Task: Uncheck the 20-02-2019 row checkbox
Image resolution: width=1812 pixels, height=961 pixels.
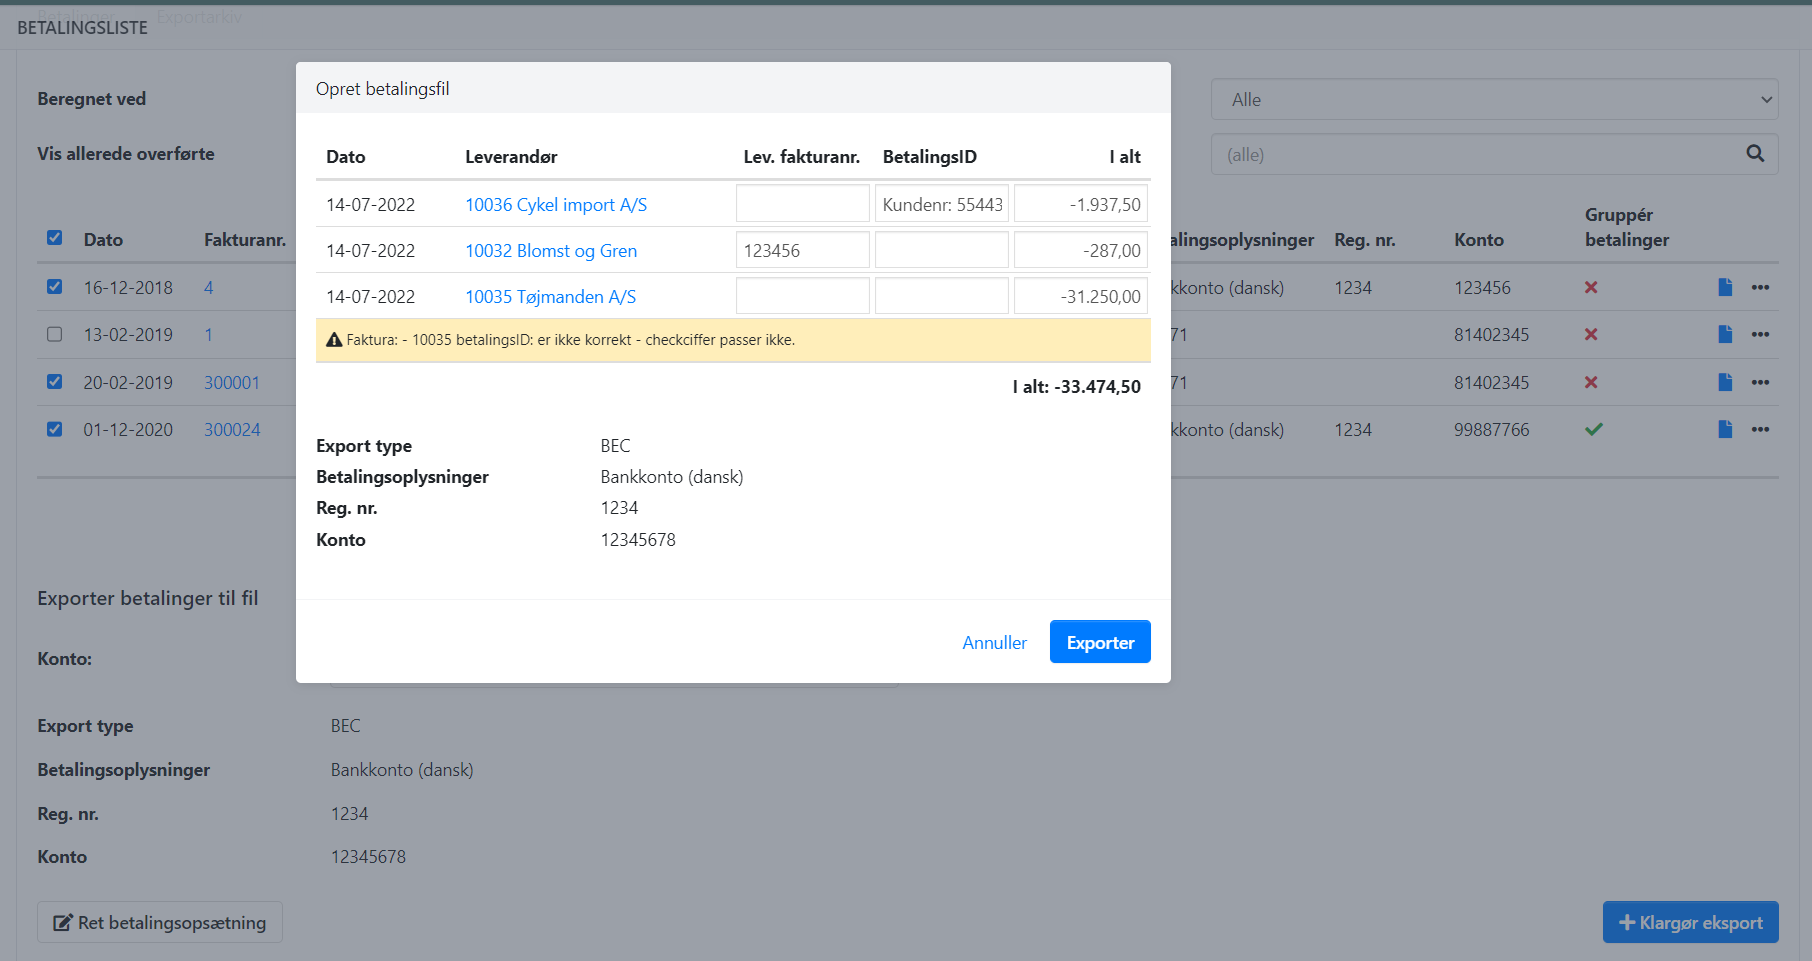Action: click(x=55, y=382)
